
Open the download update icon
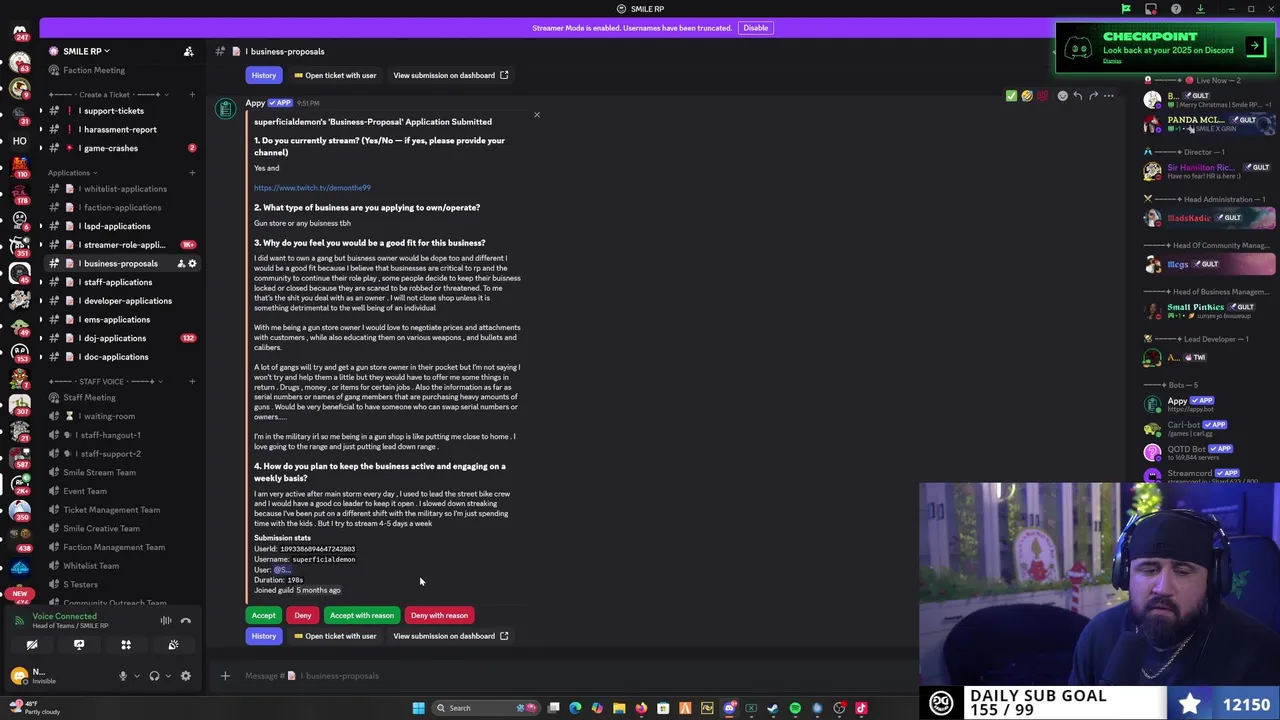1200,9
